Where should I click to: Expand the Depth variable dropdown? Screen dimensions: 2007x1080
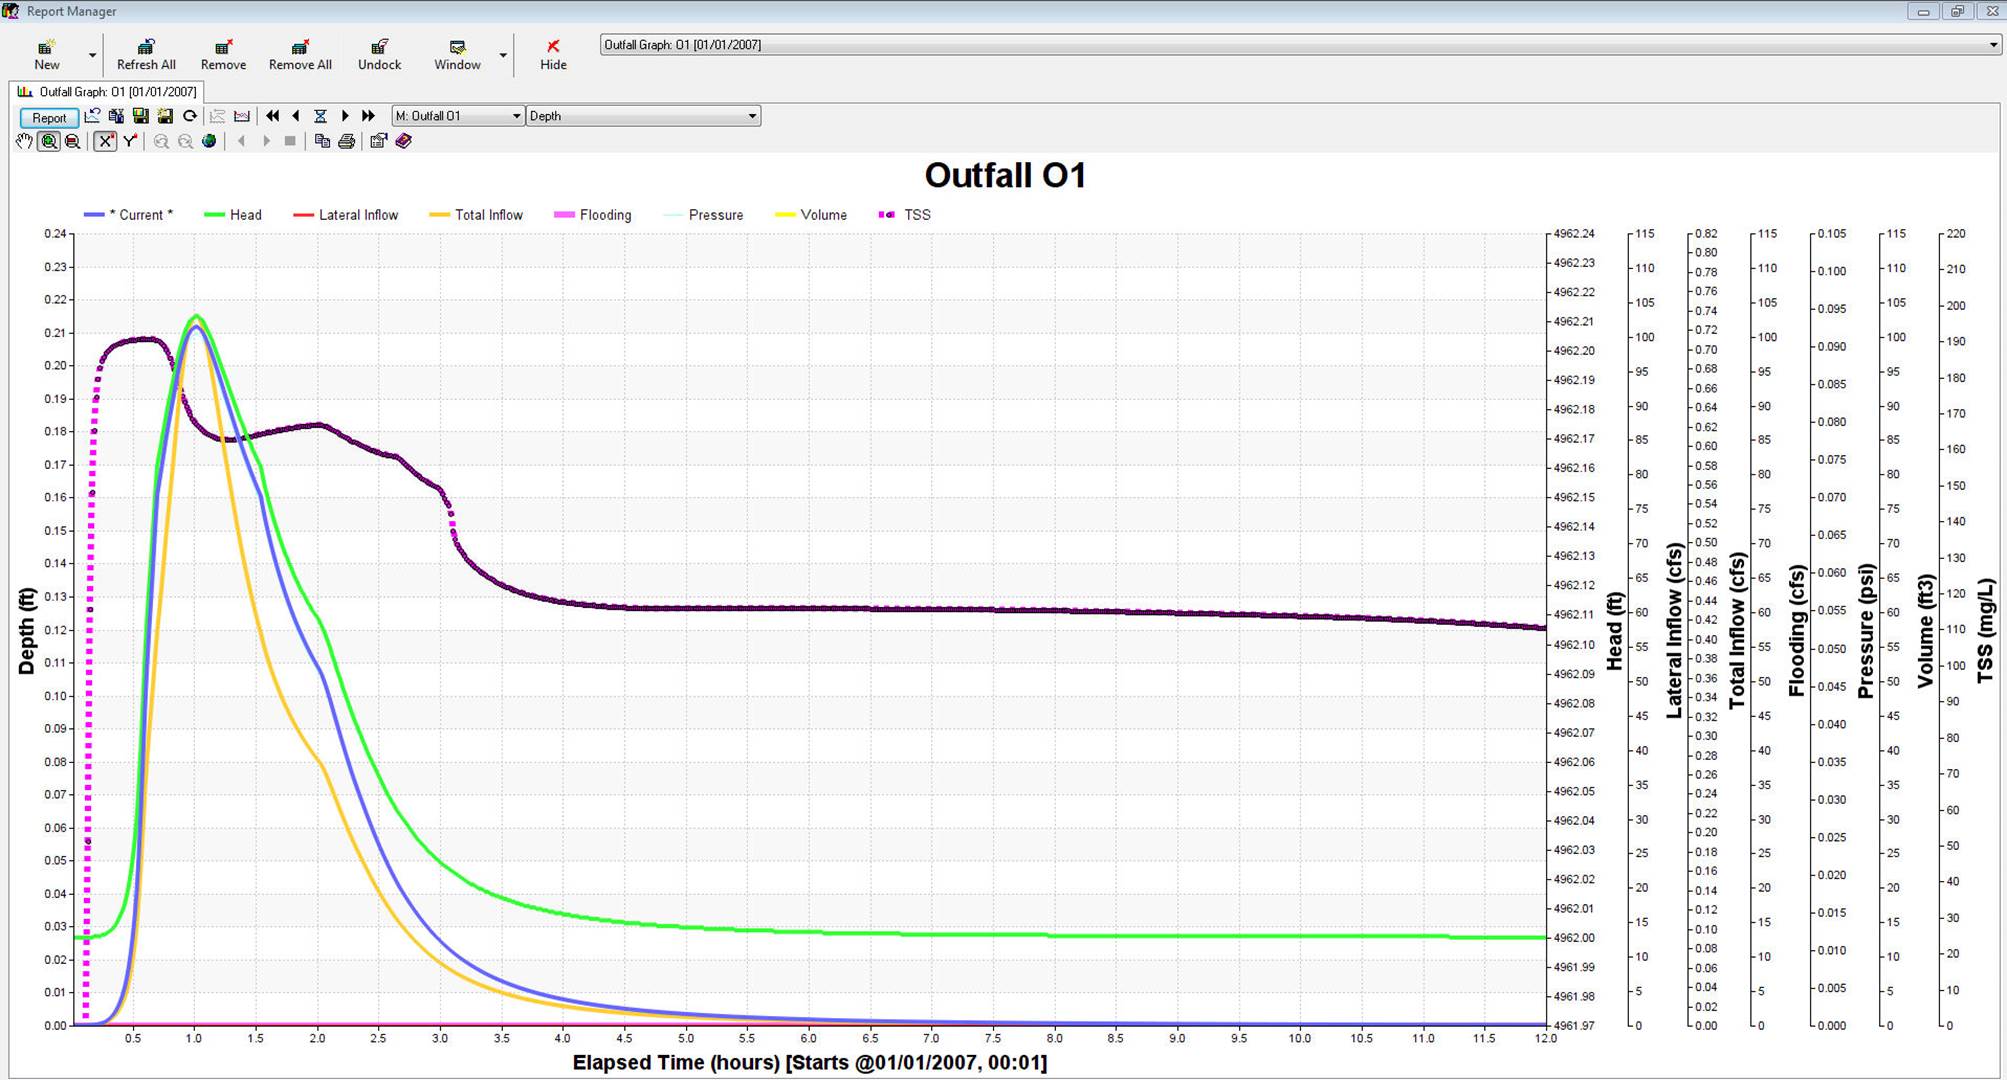[752, 116]
